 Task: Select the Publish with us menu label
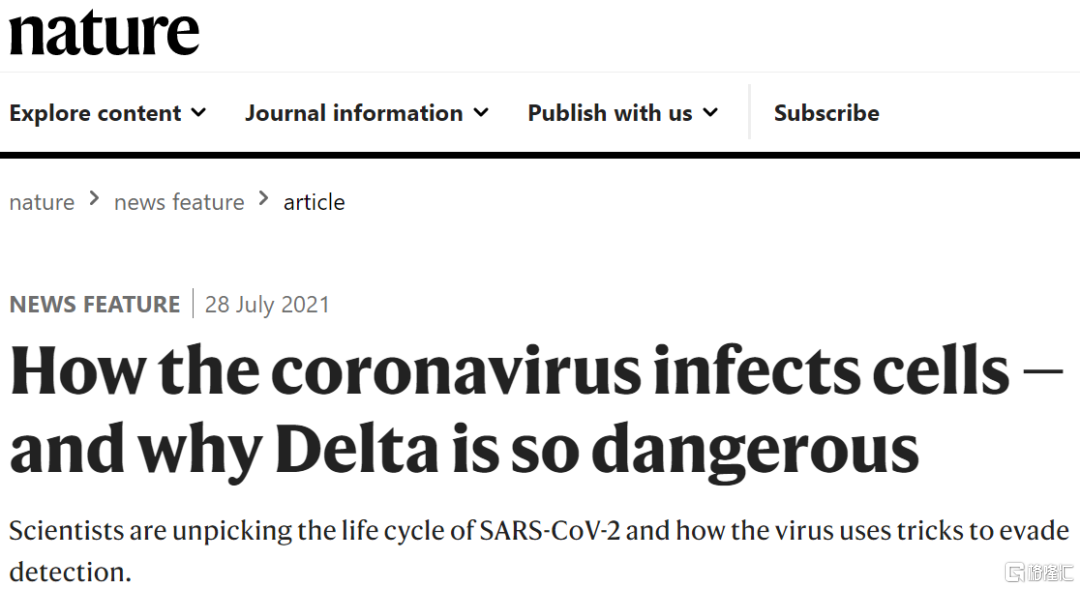(x=609, y=113)
